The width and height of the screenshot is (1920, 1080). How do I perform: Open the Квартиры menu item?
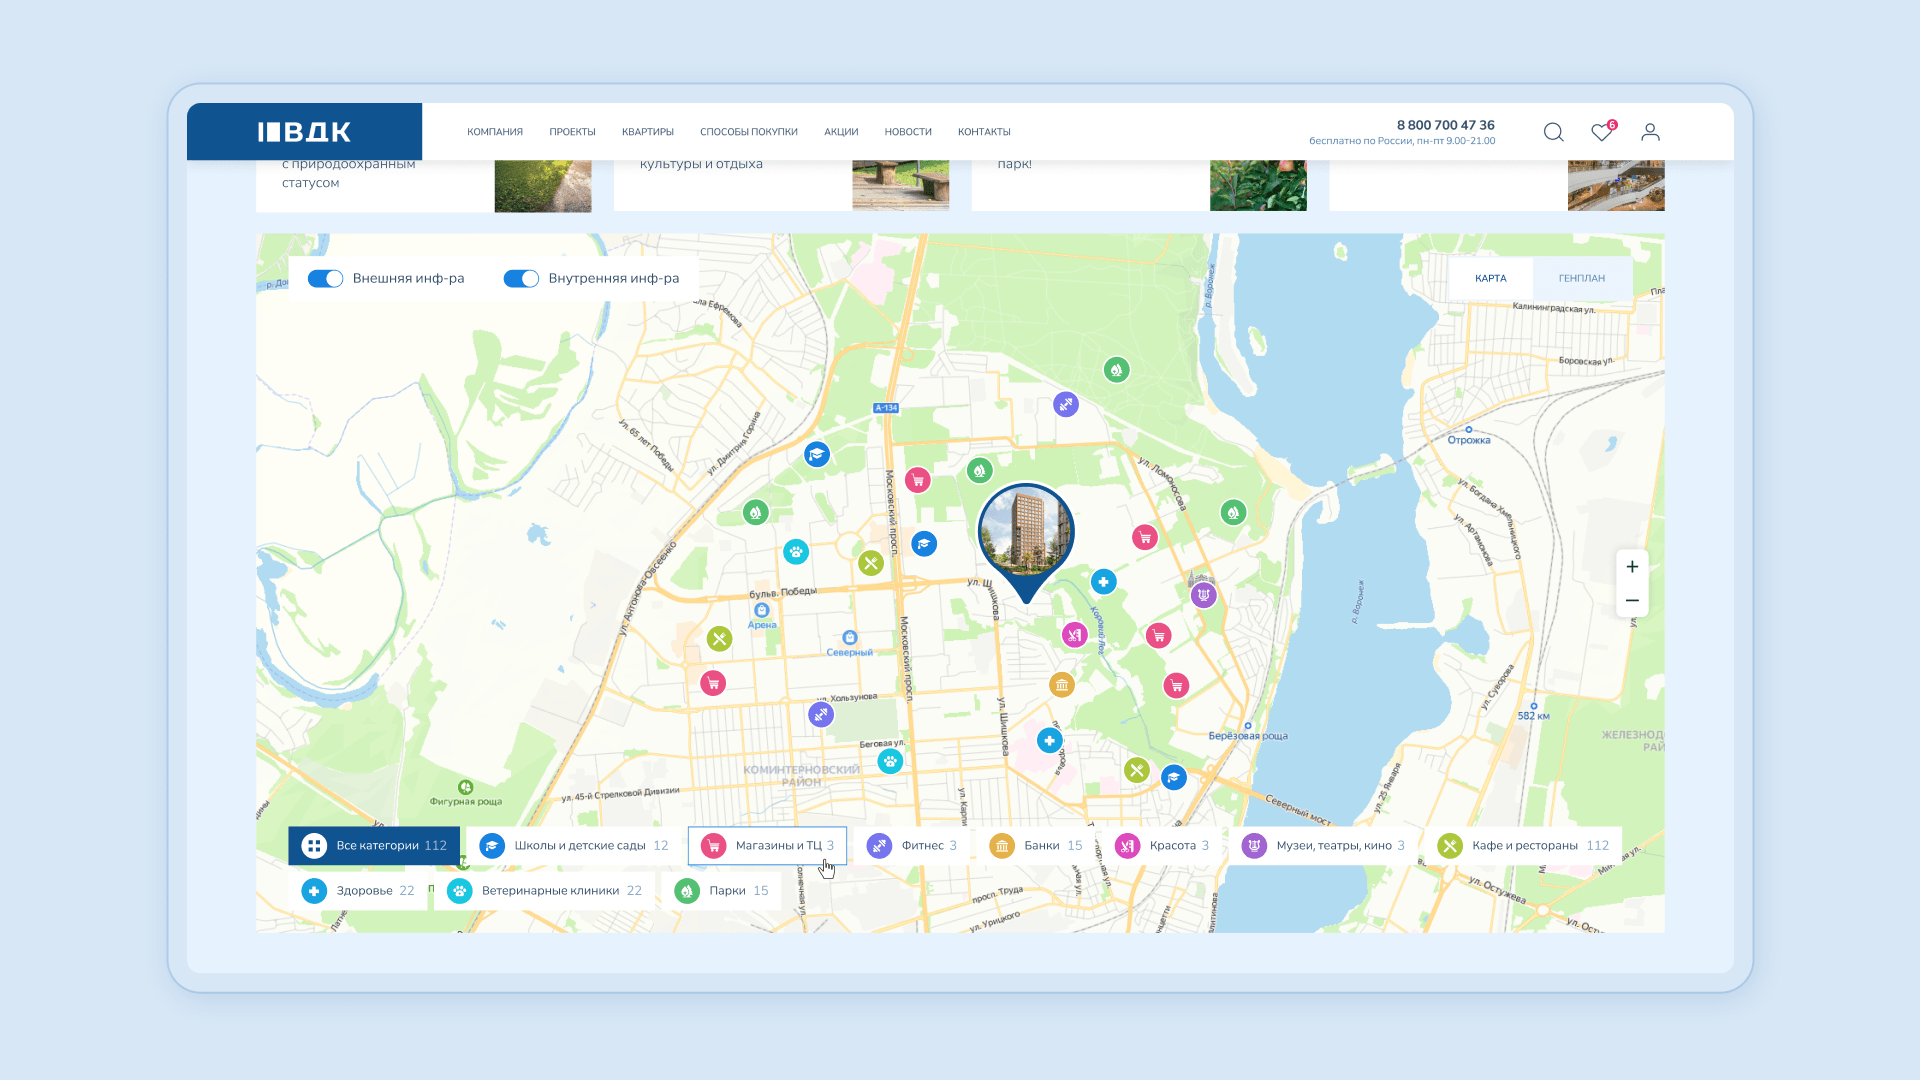647,132
